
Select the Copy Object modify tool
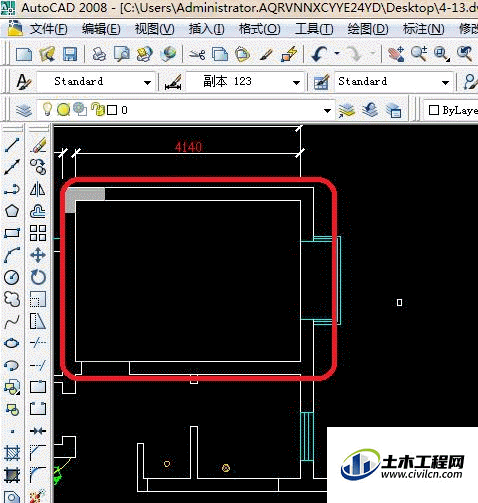[x=38, y=167]
